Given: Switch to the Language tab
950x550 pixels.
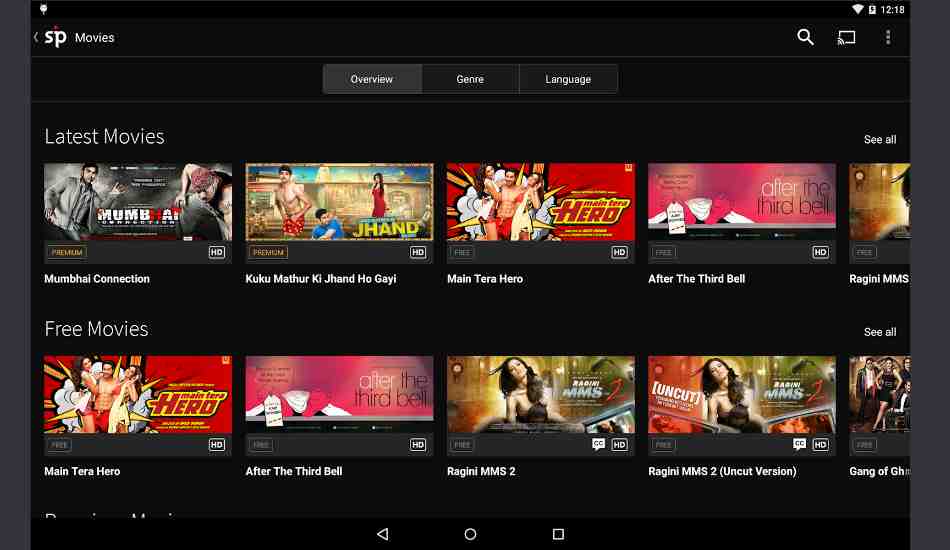Looking at the screenshot, I should (x=568, y=79).
